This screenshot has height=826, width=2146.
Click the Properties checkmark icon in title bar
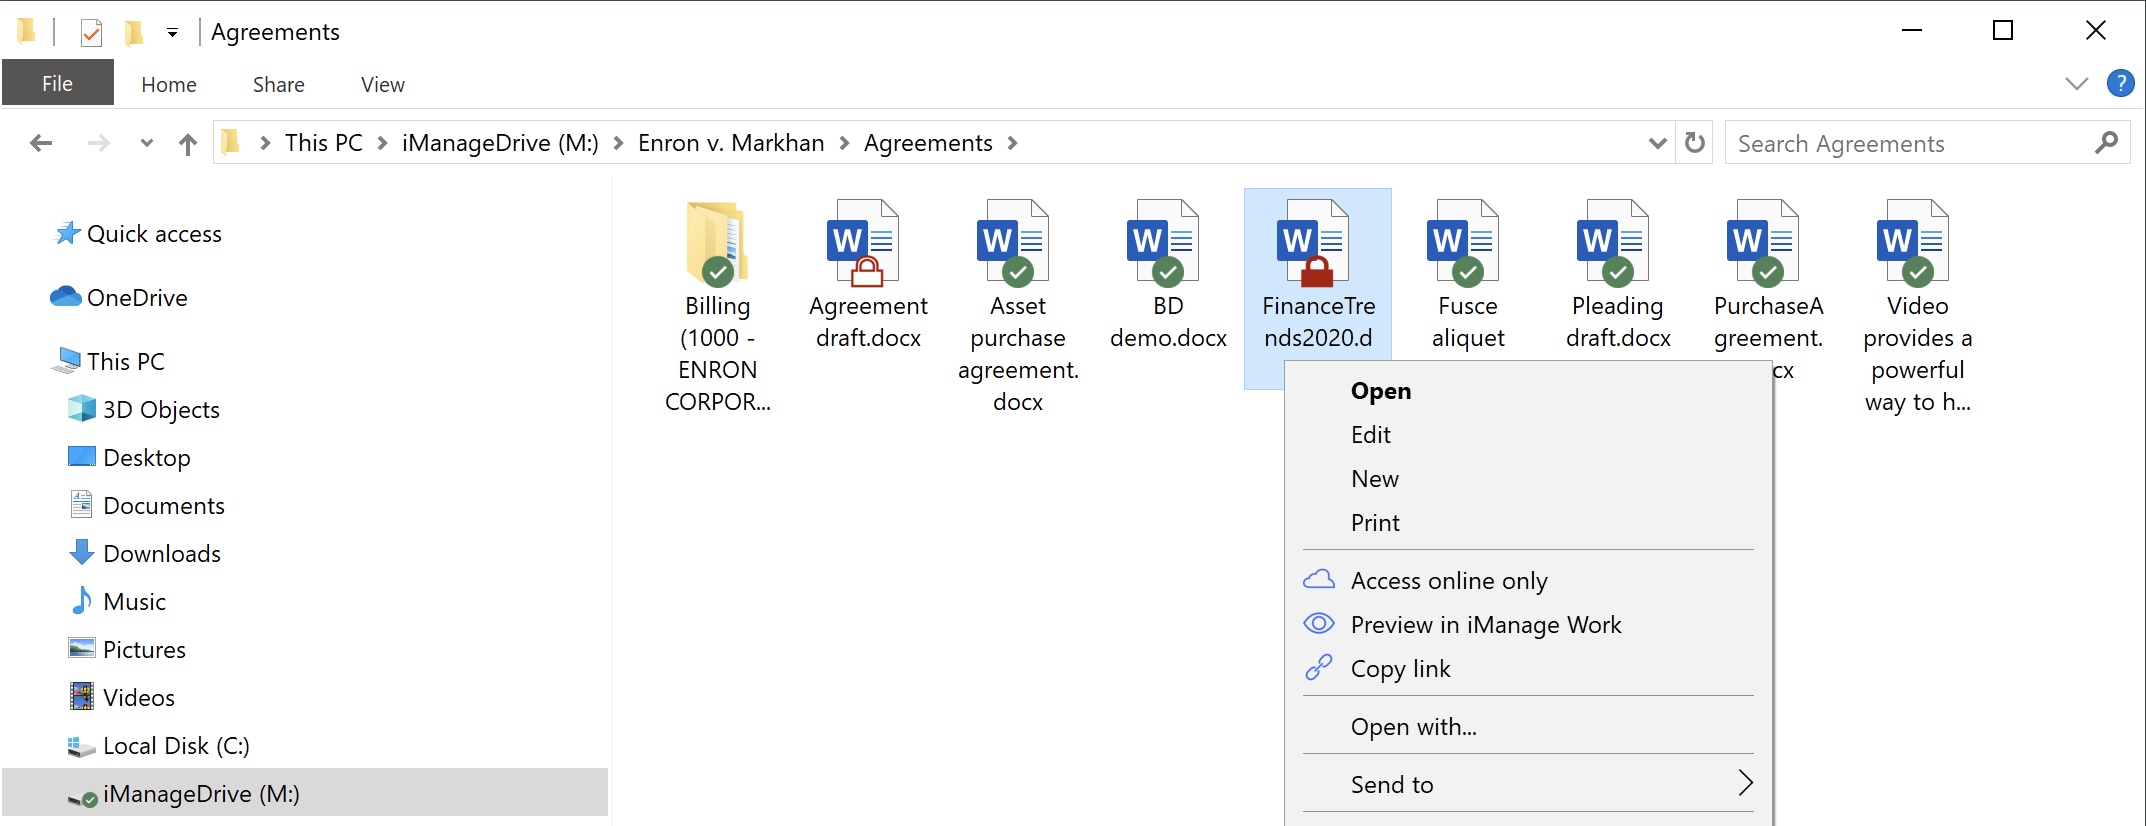[91, 33]
